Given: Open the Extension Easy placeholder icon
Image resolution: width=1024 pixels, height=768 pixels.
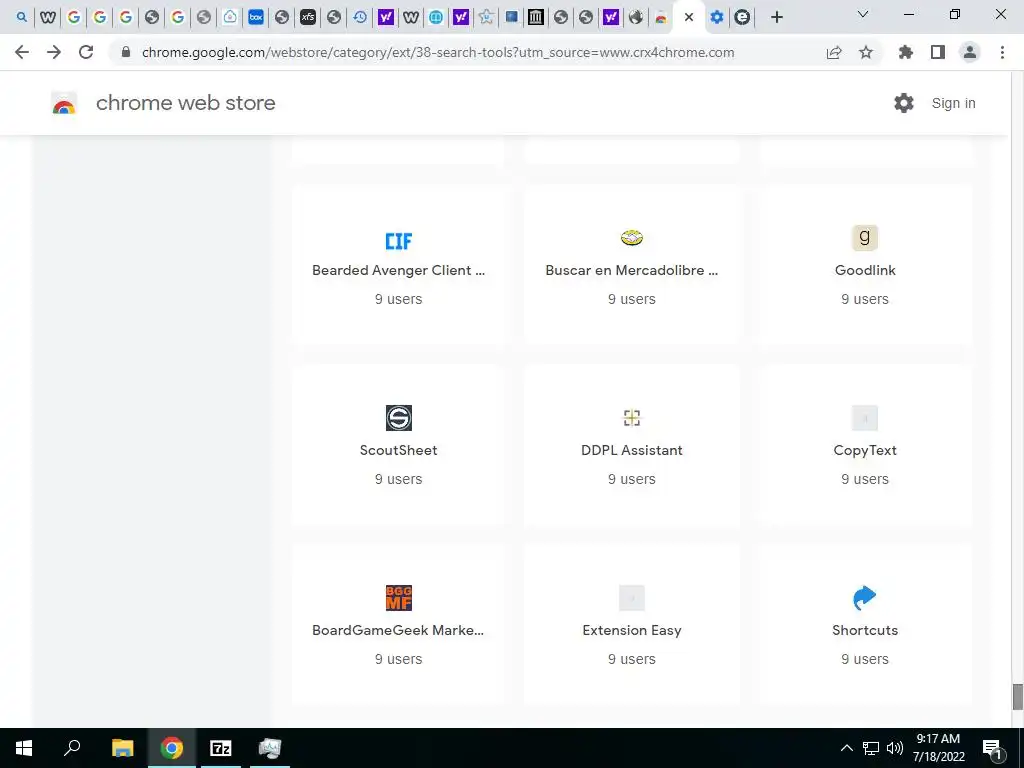Looking at the screenshot, I should [x=632, y=598].
